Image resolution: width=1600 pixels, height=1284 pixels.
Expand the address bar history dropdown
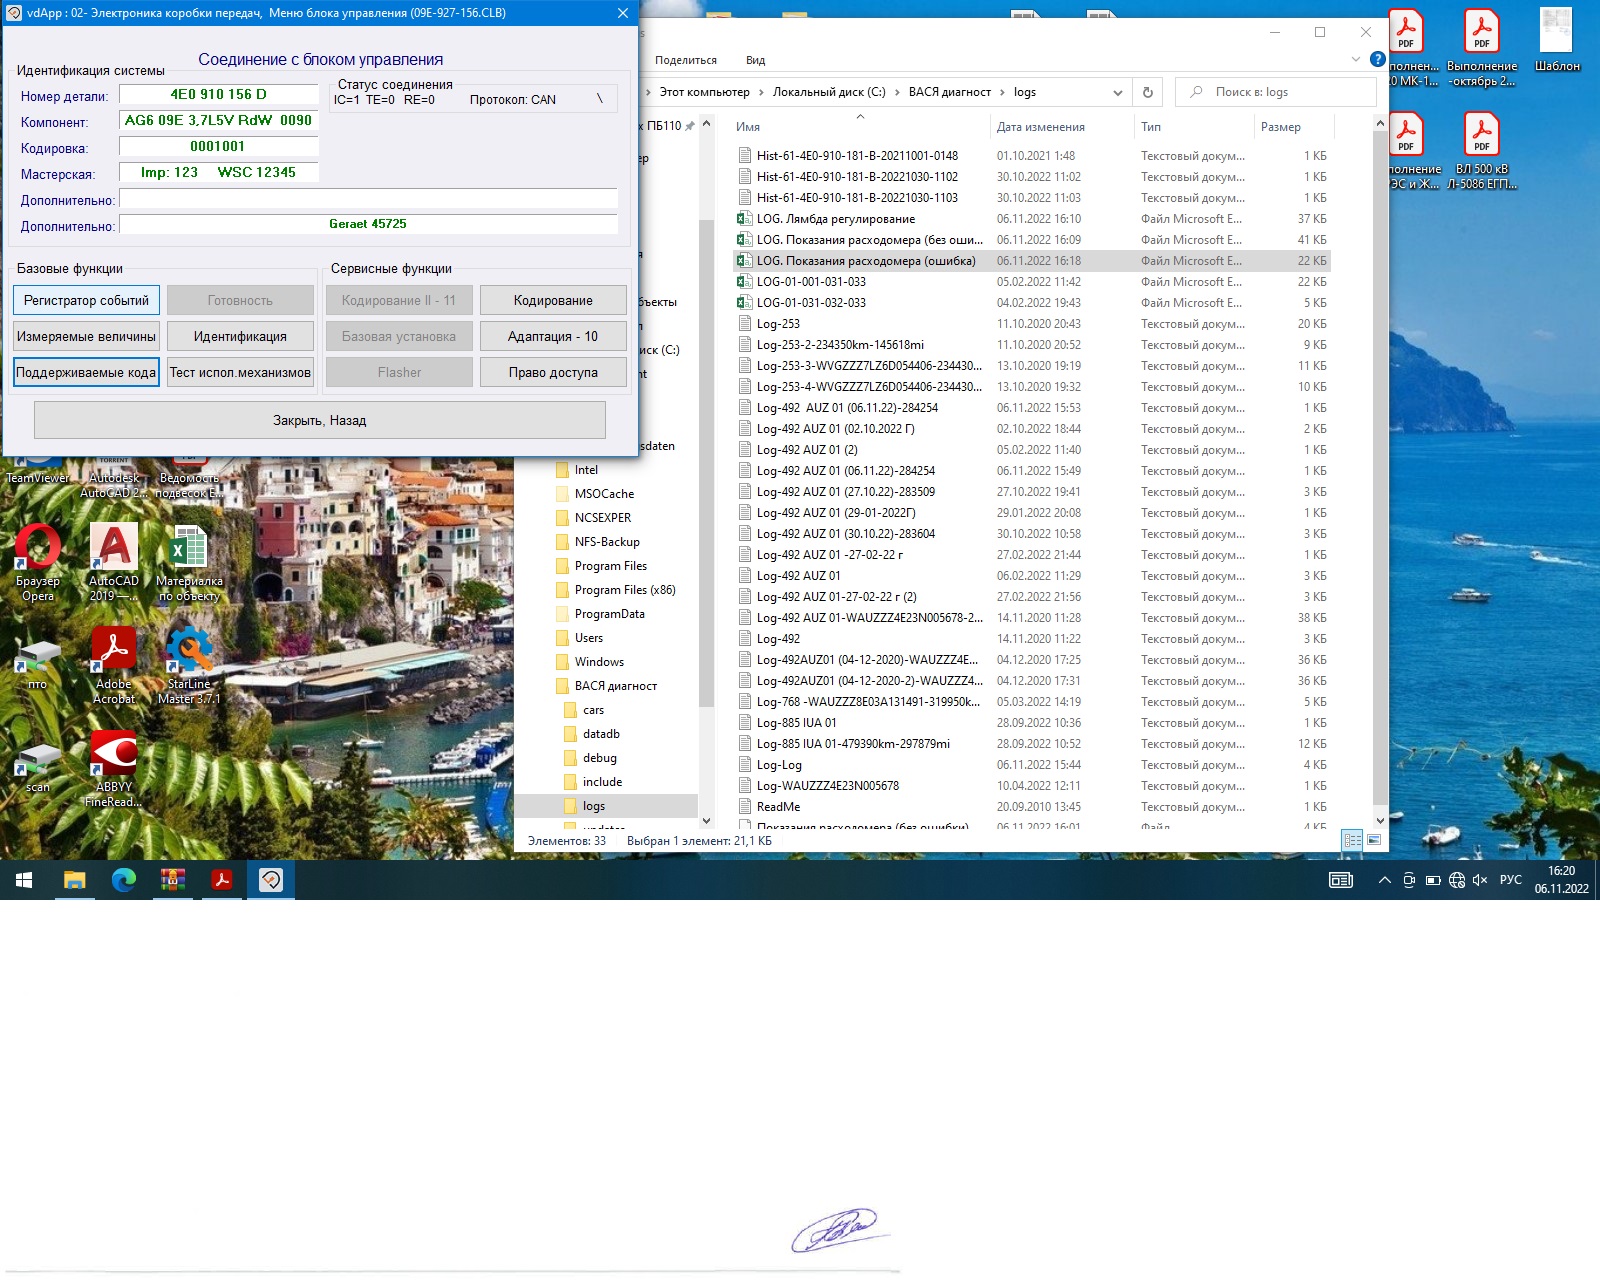pos(1117,92)
